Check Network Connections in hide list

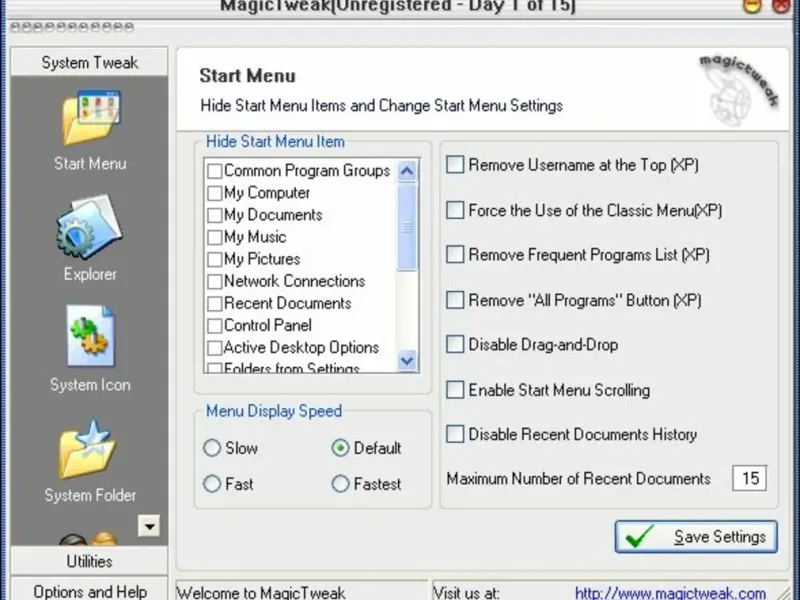tap(215, 281)
